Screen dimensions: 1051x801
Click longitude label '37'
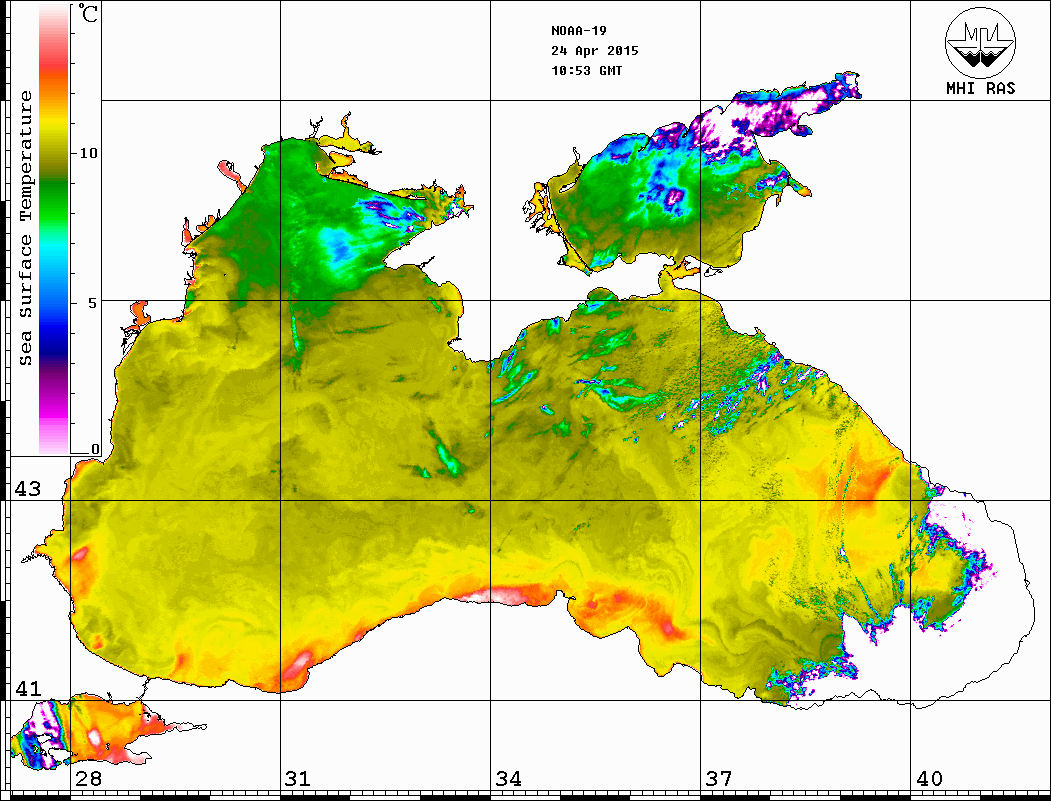tap(718, 779)
